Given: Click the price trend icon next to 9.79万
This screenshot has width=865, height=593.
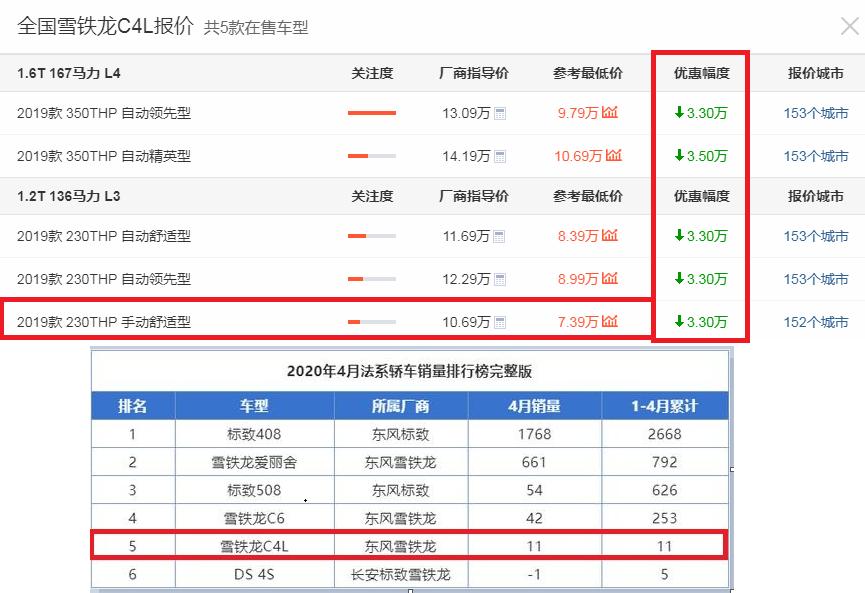Looking at the screenshot, I should coord(608,113).
